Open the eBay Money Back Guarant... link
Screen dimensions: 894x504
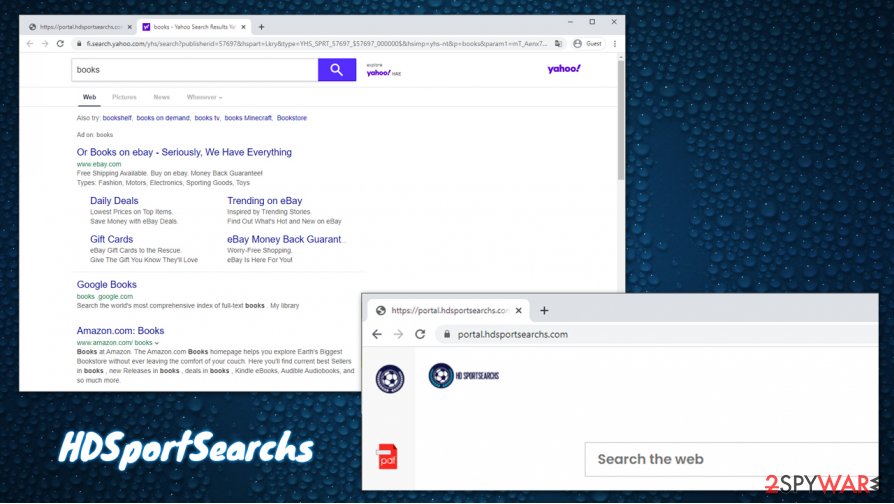[x=286, y=239]
